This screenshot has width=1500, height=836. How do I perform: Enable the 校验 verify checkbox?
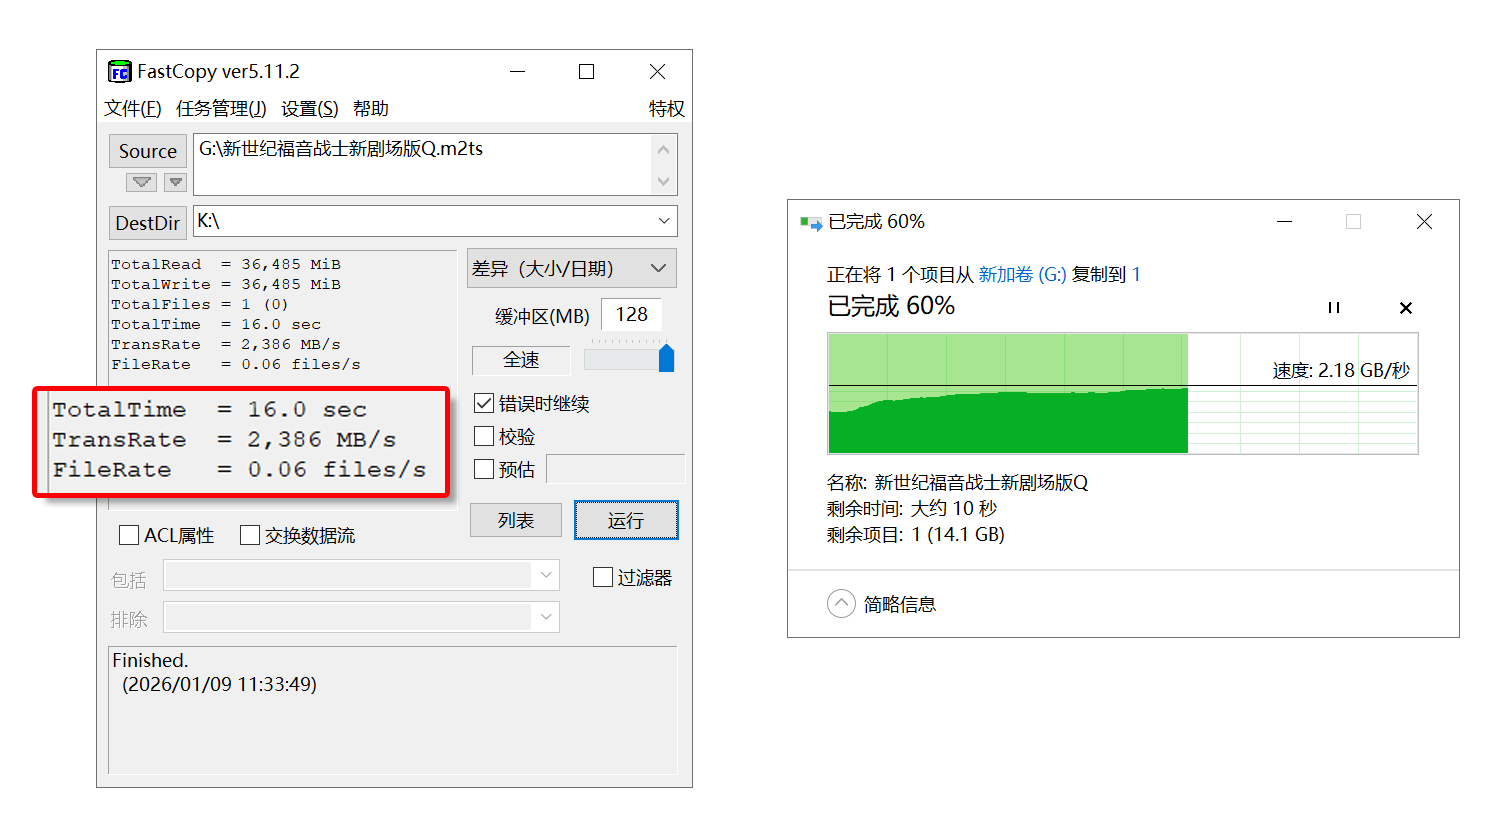484,436
